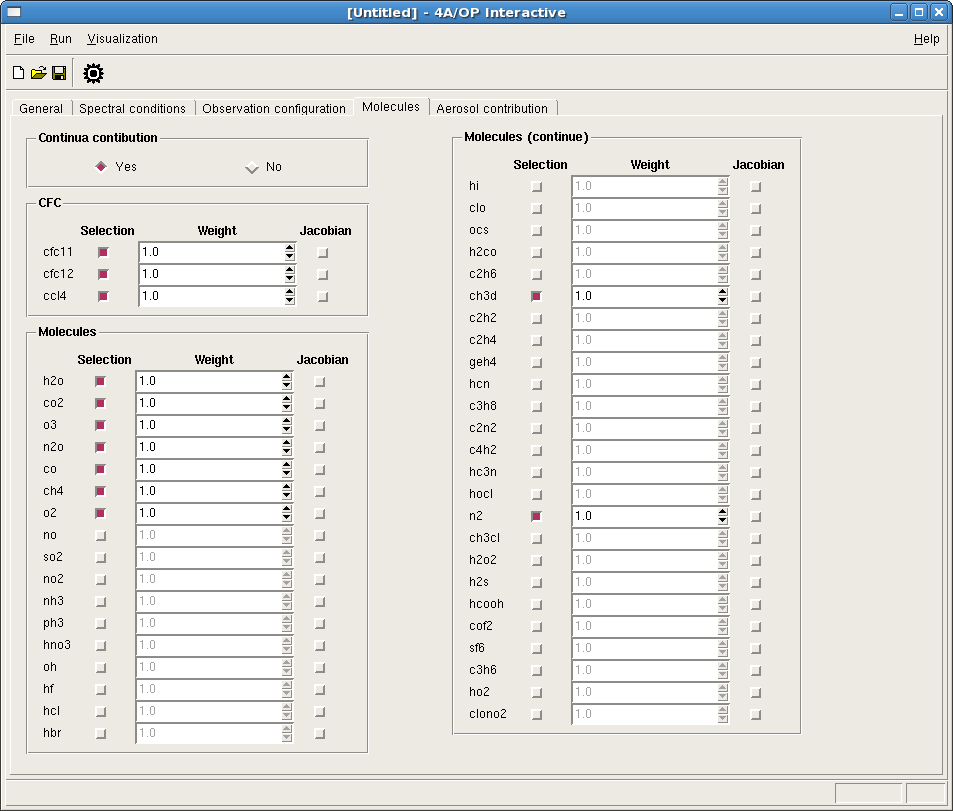
Task: Uncheck the ch3d selection checkbox
Action: pos(536,296)
